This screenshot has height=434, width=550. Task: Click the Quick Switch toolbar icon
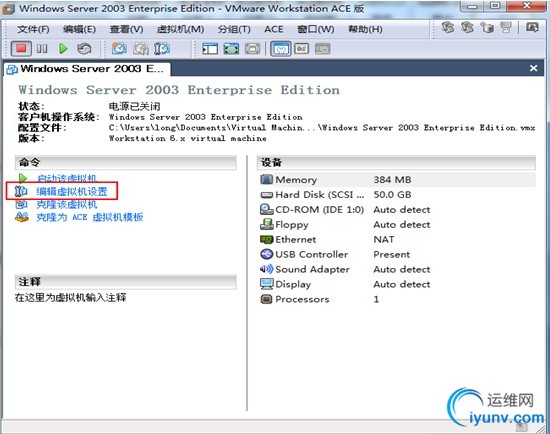pyautogui.click(x=253, y=49)
